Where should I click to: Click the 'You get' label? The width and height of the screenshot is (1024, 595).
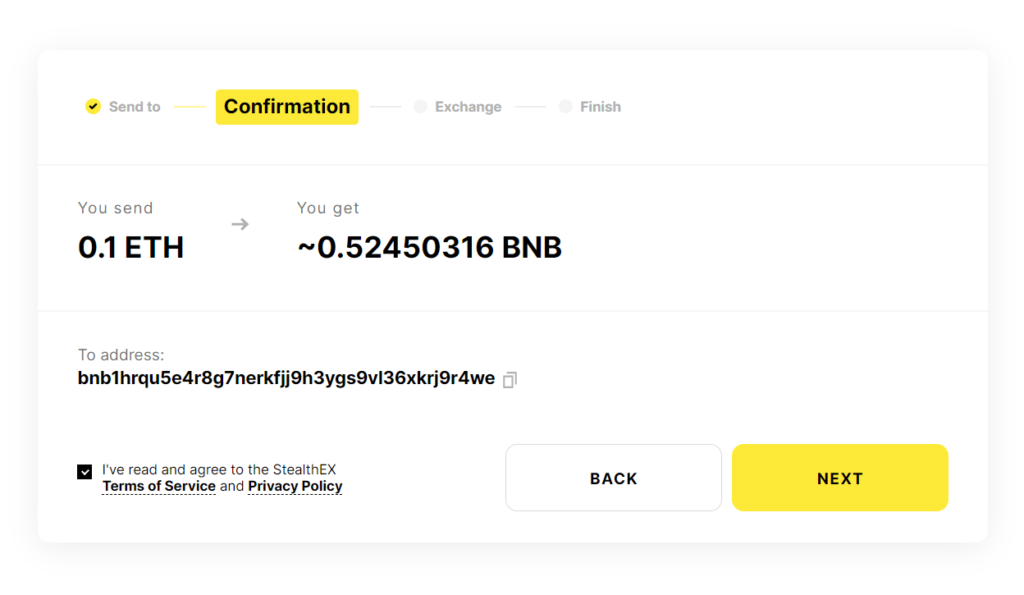pos(328,208)
